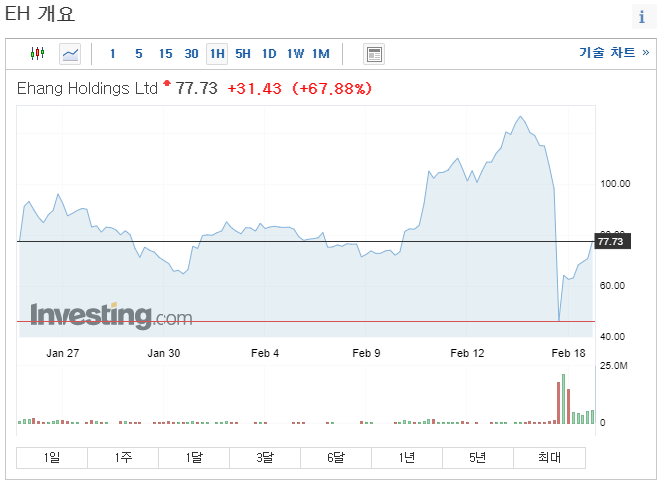Click the Feb 18 date label
Image resolution: width=664 pixels, height=485 pixels.
[568, 353]
